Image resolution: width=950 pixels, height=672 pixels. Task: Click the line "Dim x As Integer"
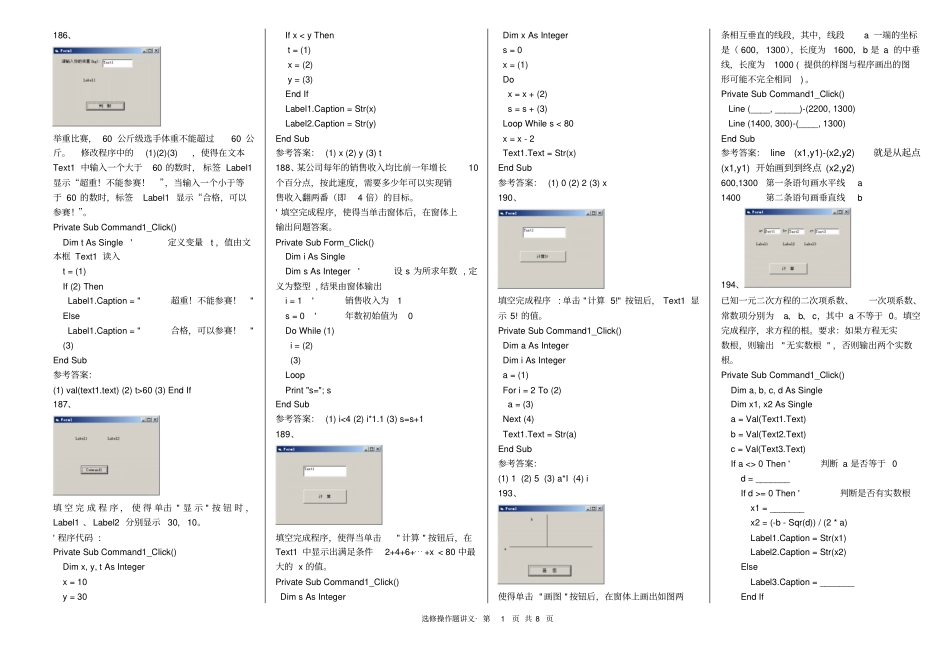[x=536, y=35]
